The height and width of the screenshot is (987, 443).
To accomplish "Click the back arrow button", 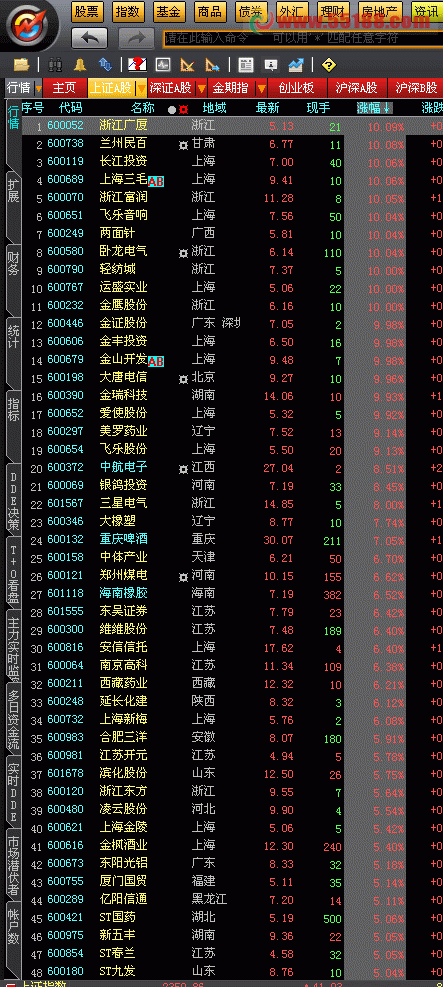I will click(x=89, y=38).
